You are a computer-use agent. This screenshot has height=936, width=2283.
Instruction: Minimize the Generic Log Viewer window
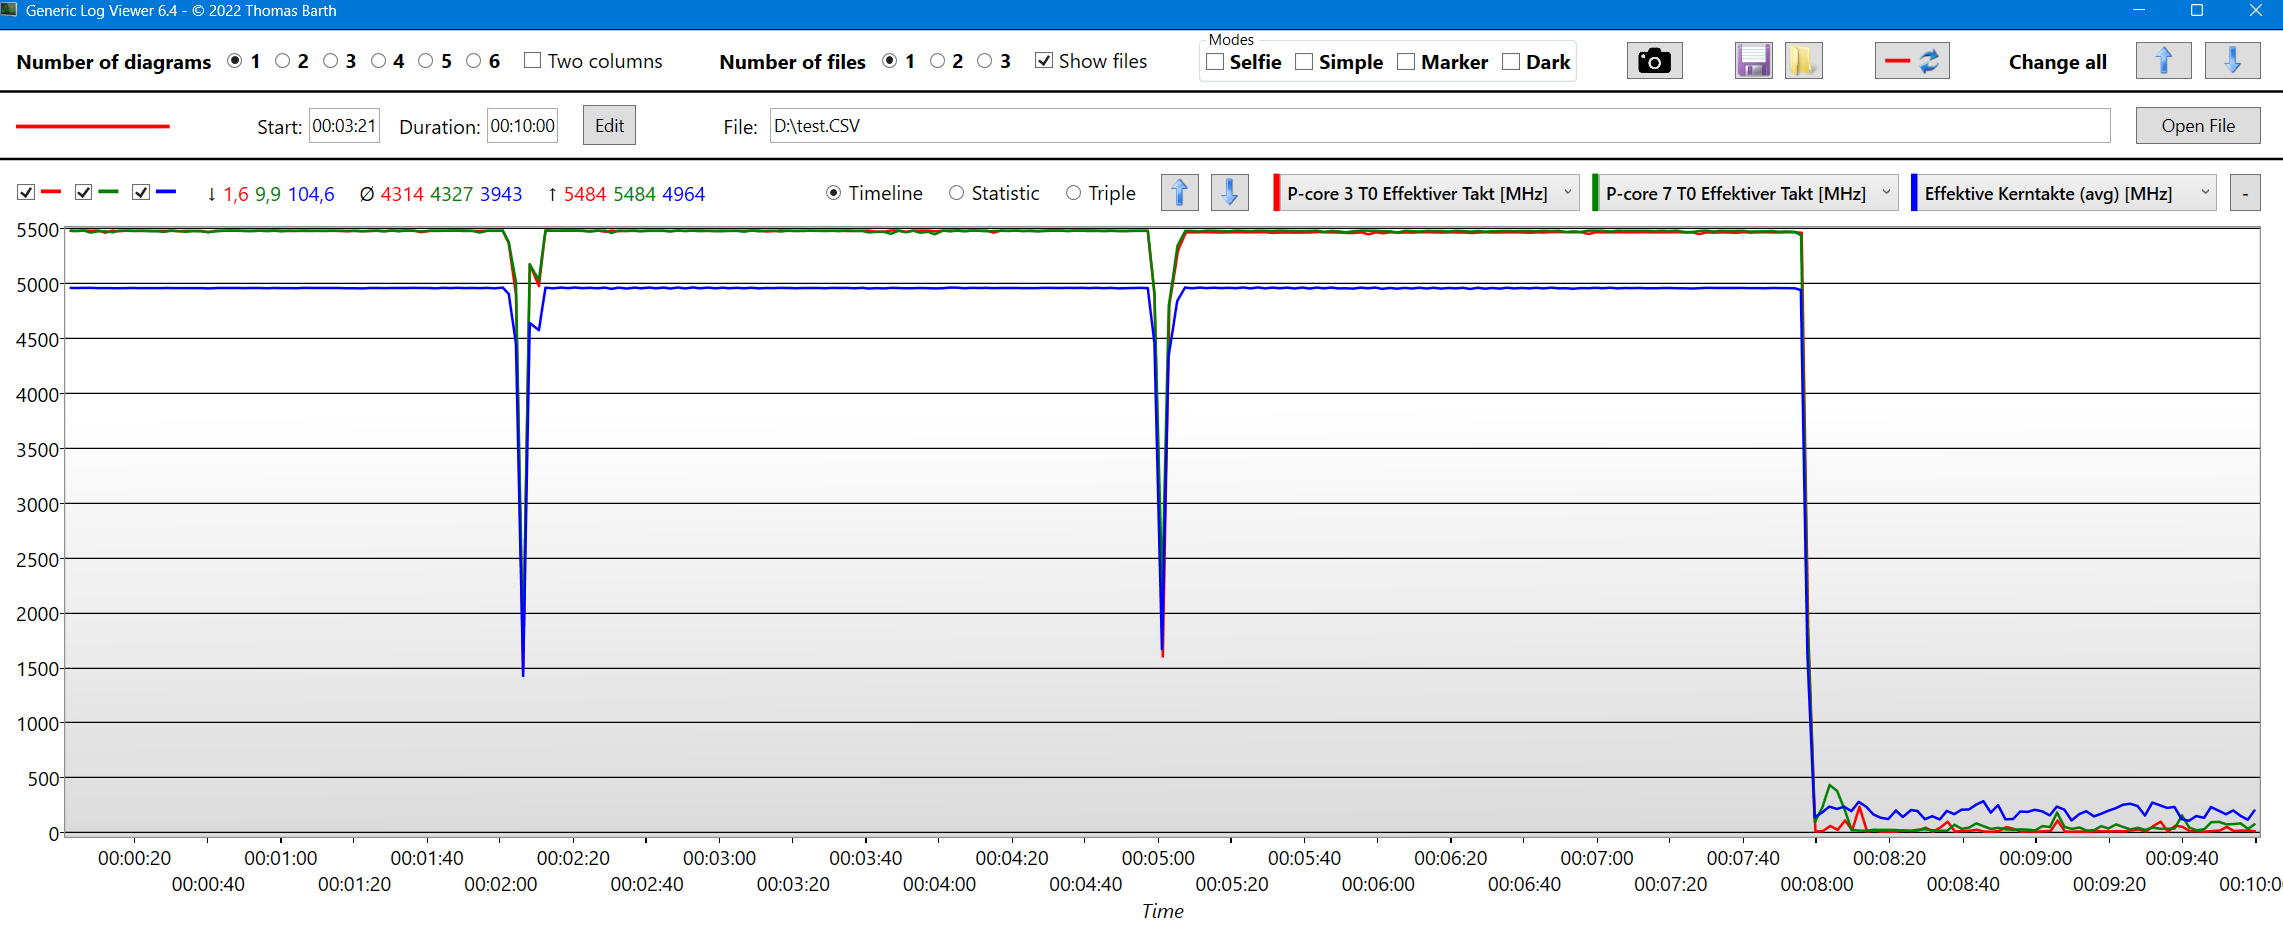pyautogui.click(x=2139, y=10)
